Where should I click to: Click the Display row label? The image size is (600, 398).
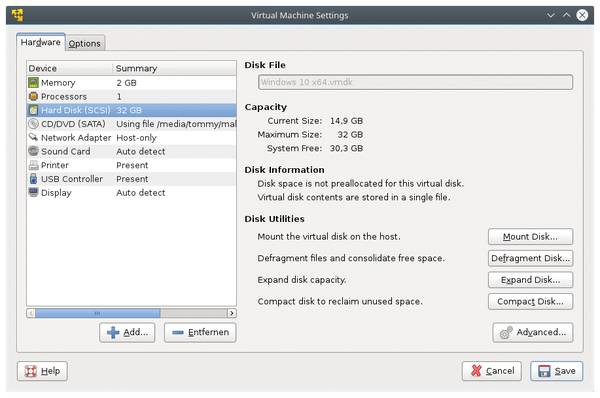pos(56,193)
